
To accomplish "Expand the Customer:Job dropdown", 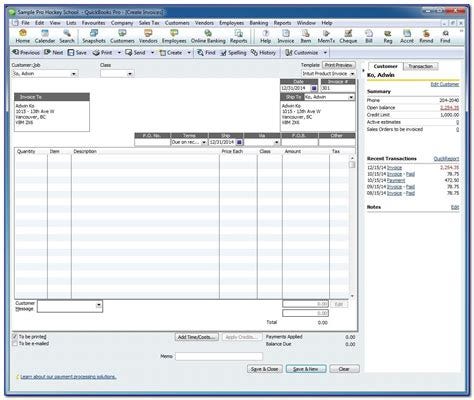I will point(73,74).
